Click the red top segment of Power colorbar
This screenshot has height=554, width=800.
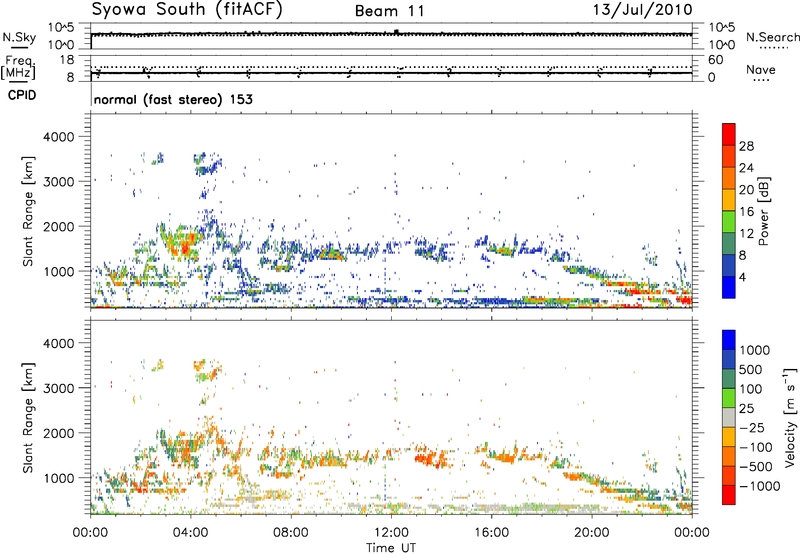tap(729, 134)
